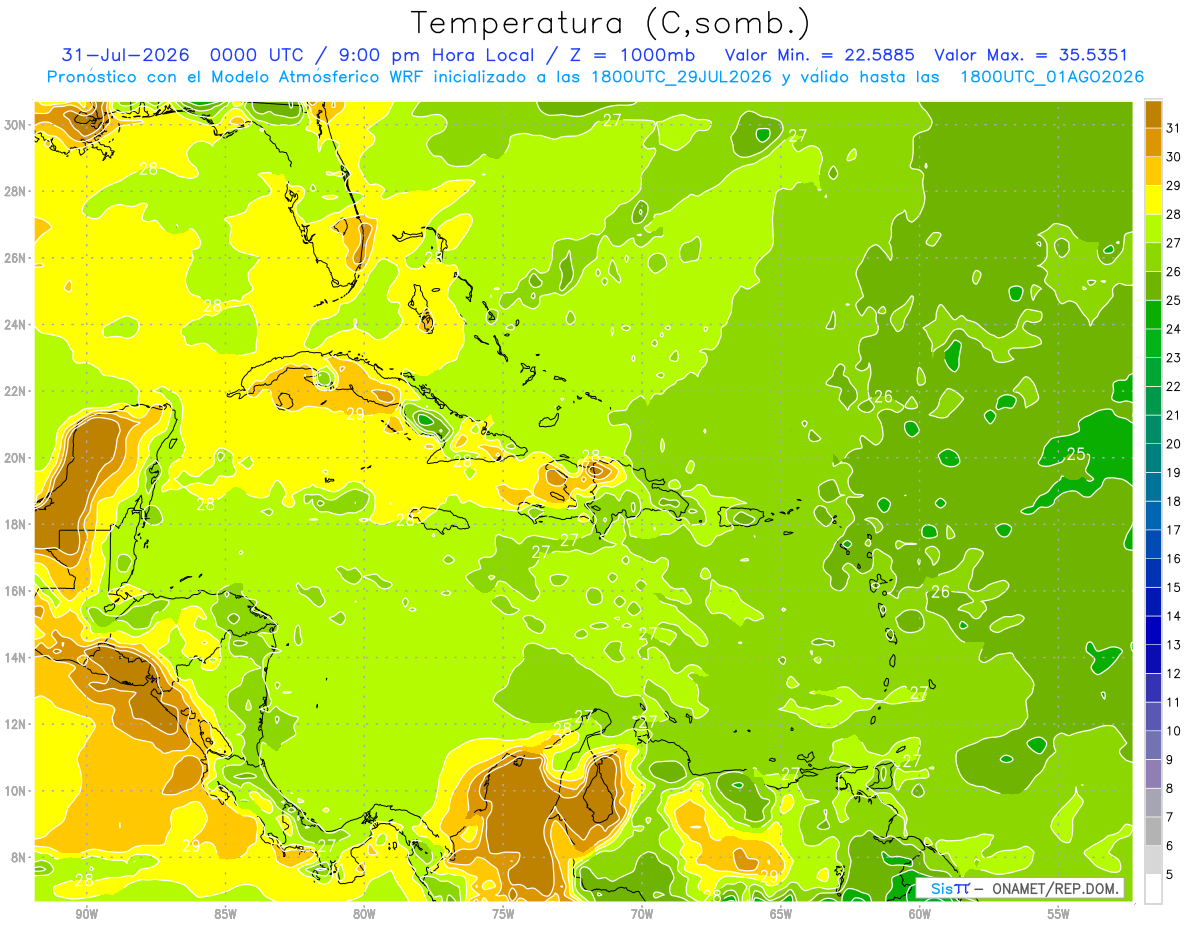Click the "26N" latitude axis label

click(x=17, y=258)
